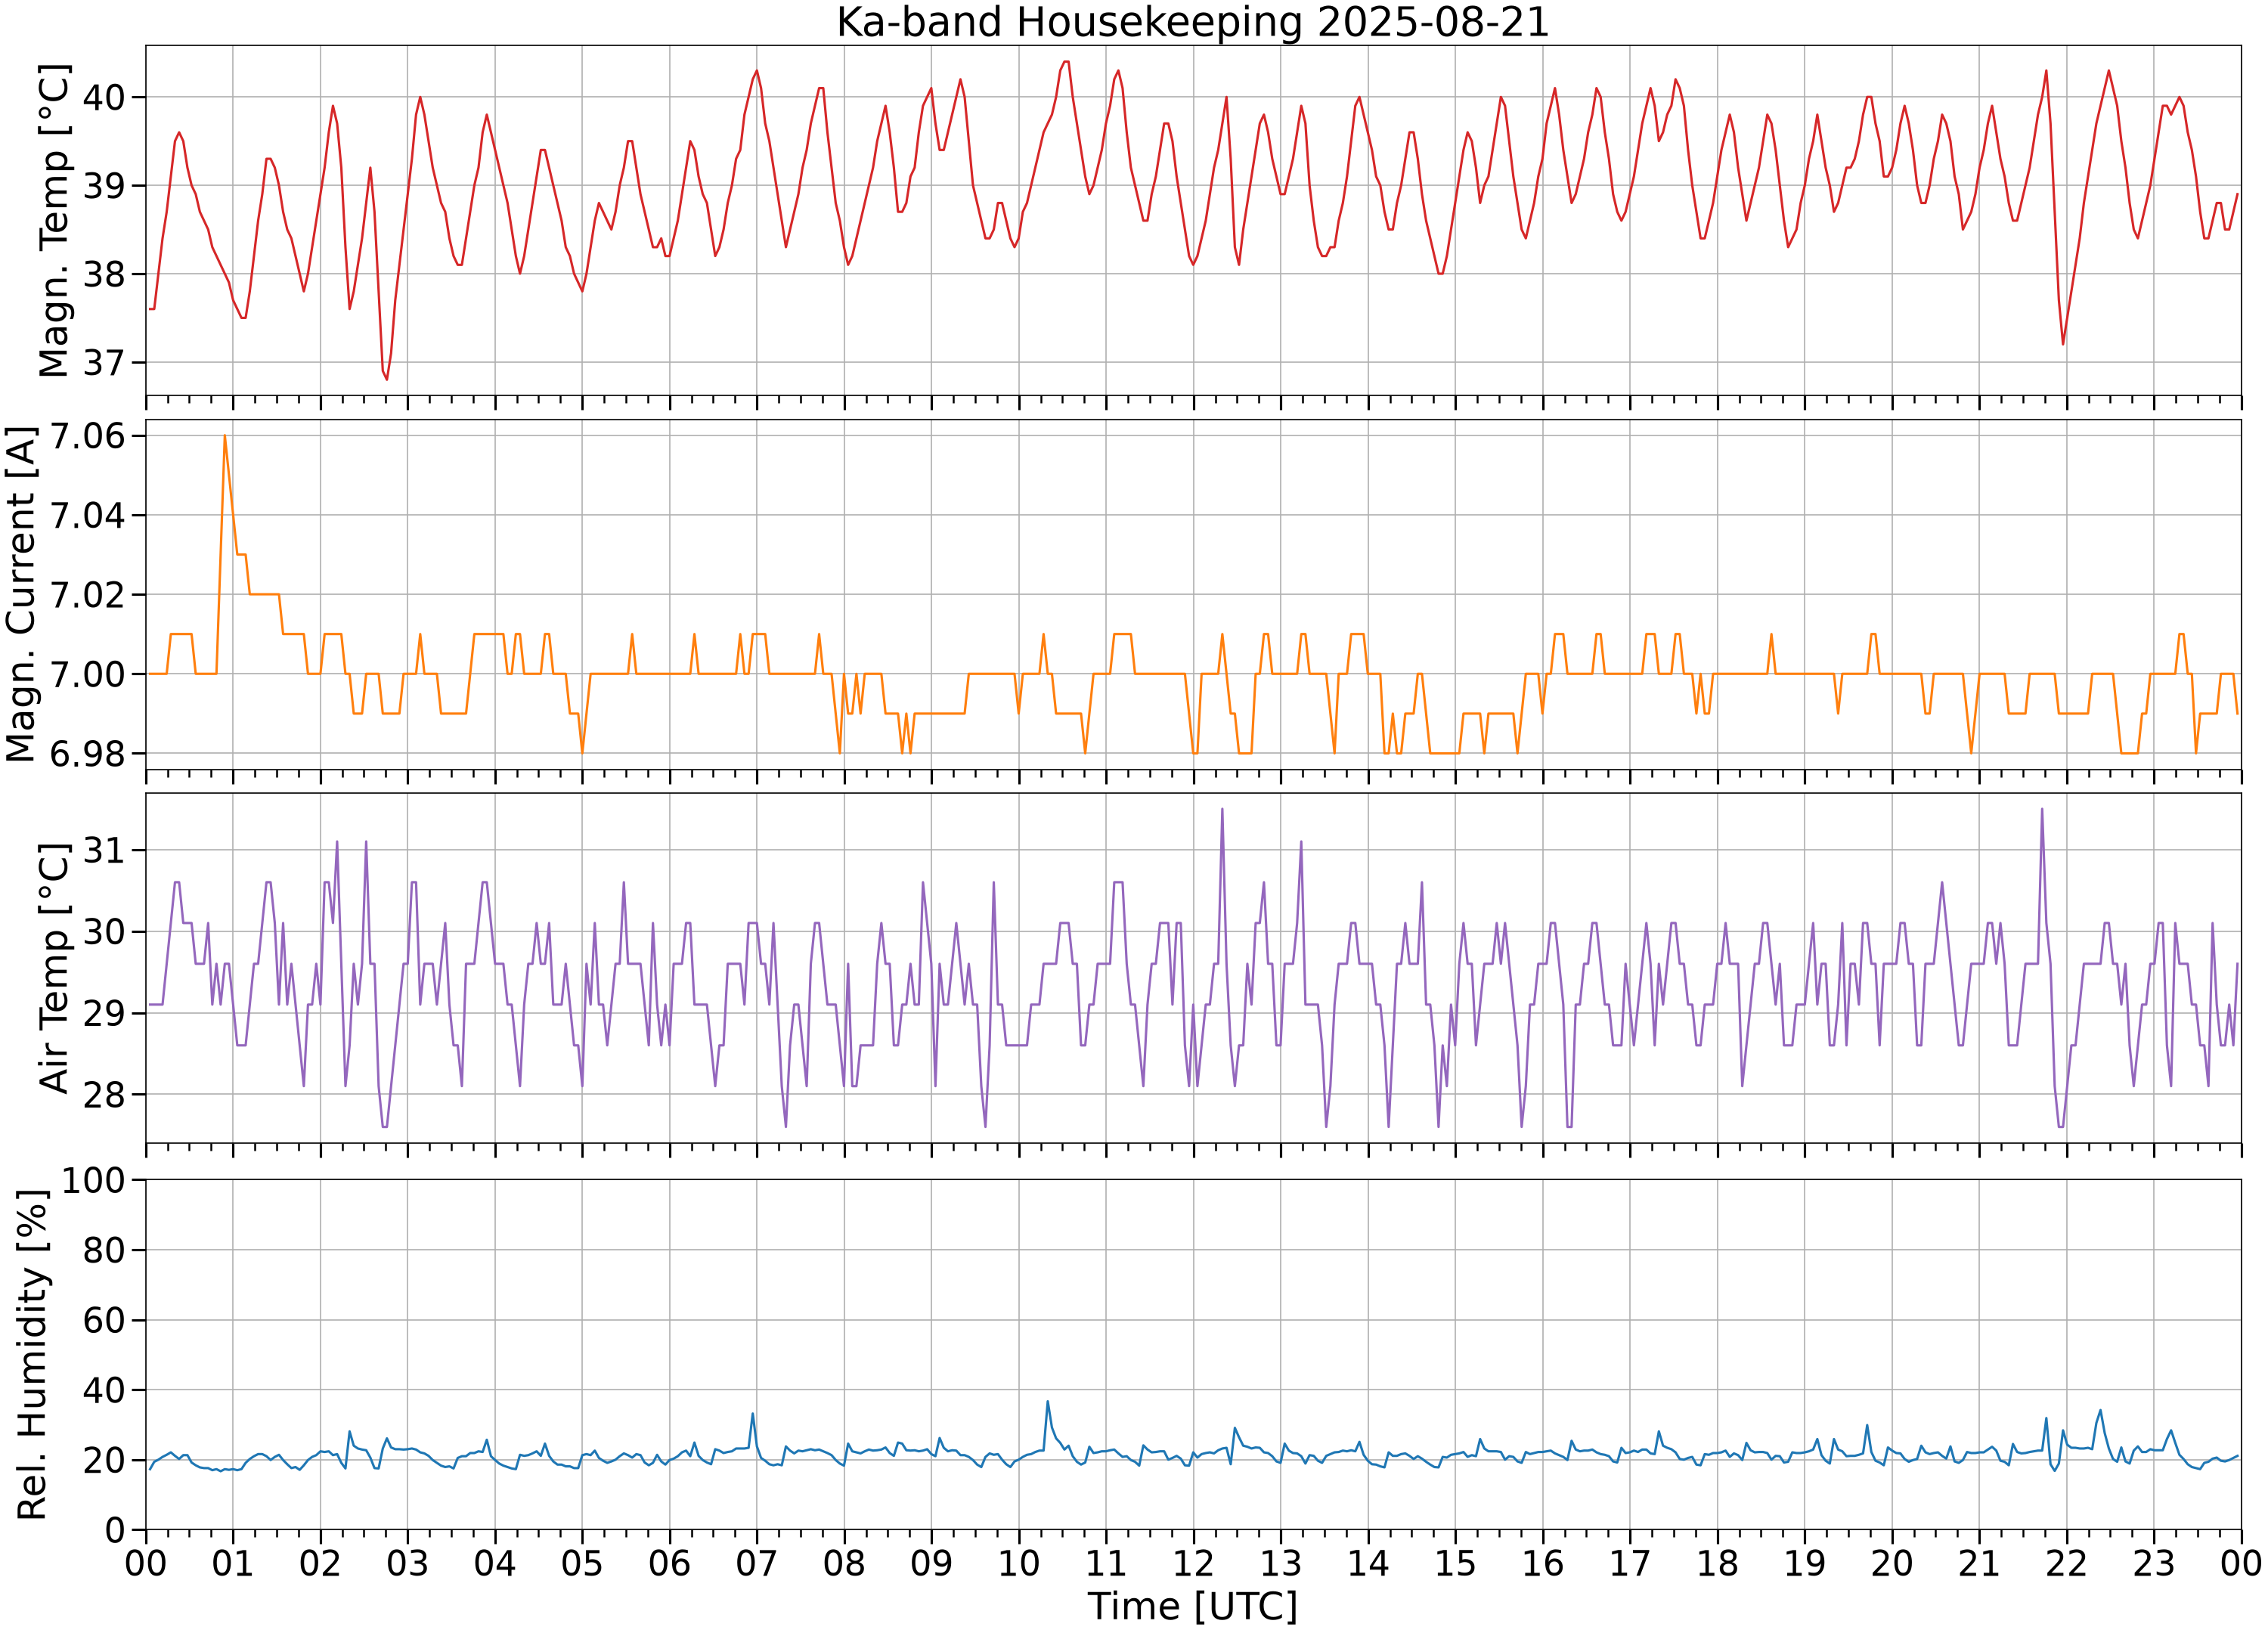Click the 18 hour tick label

(x=1717, y=1563)
